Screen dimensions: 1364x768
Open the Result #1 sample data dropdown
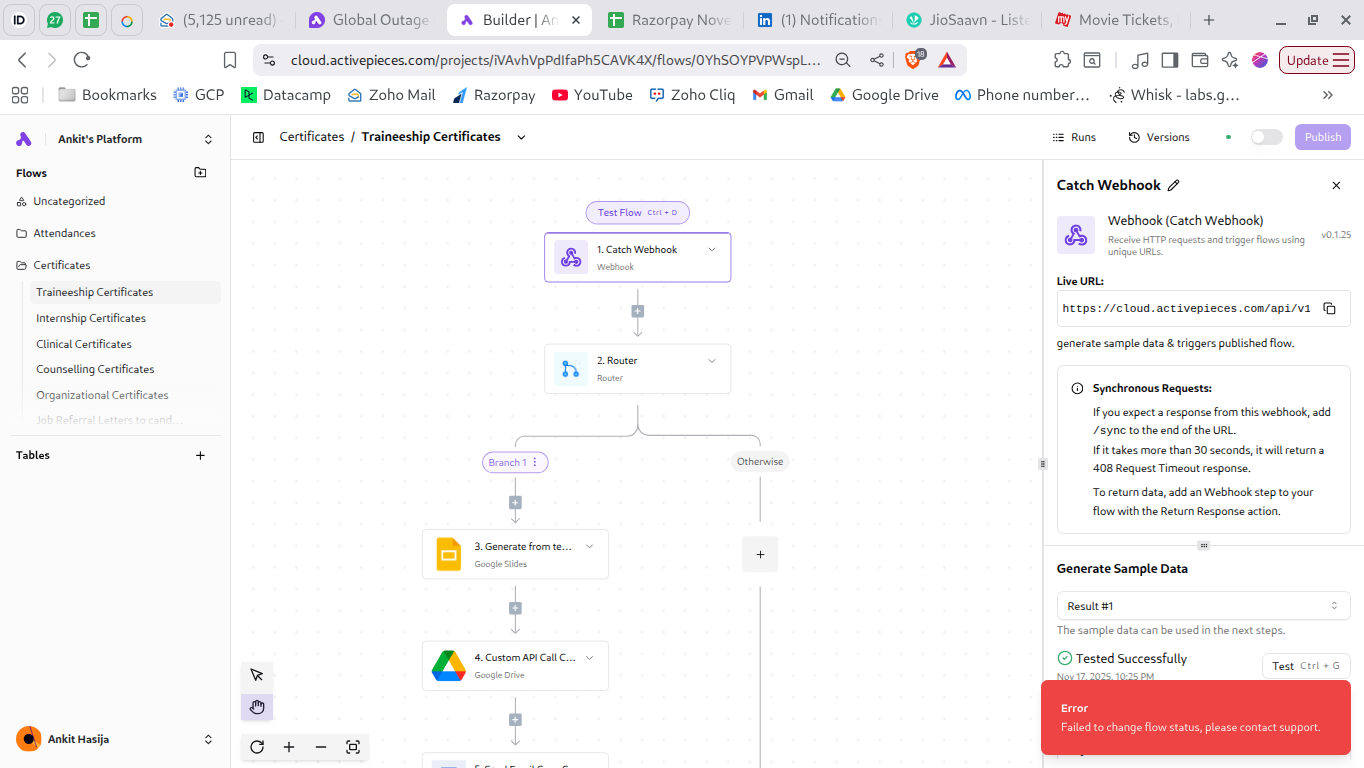click(1203, 606)
